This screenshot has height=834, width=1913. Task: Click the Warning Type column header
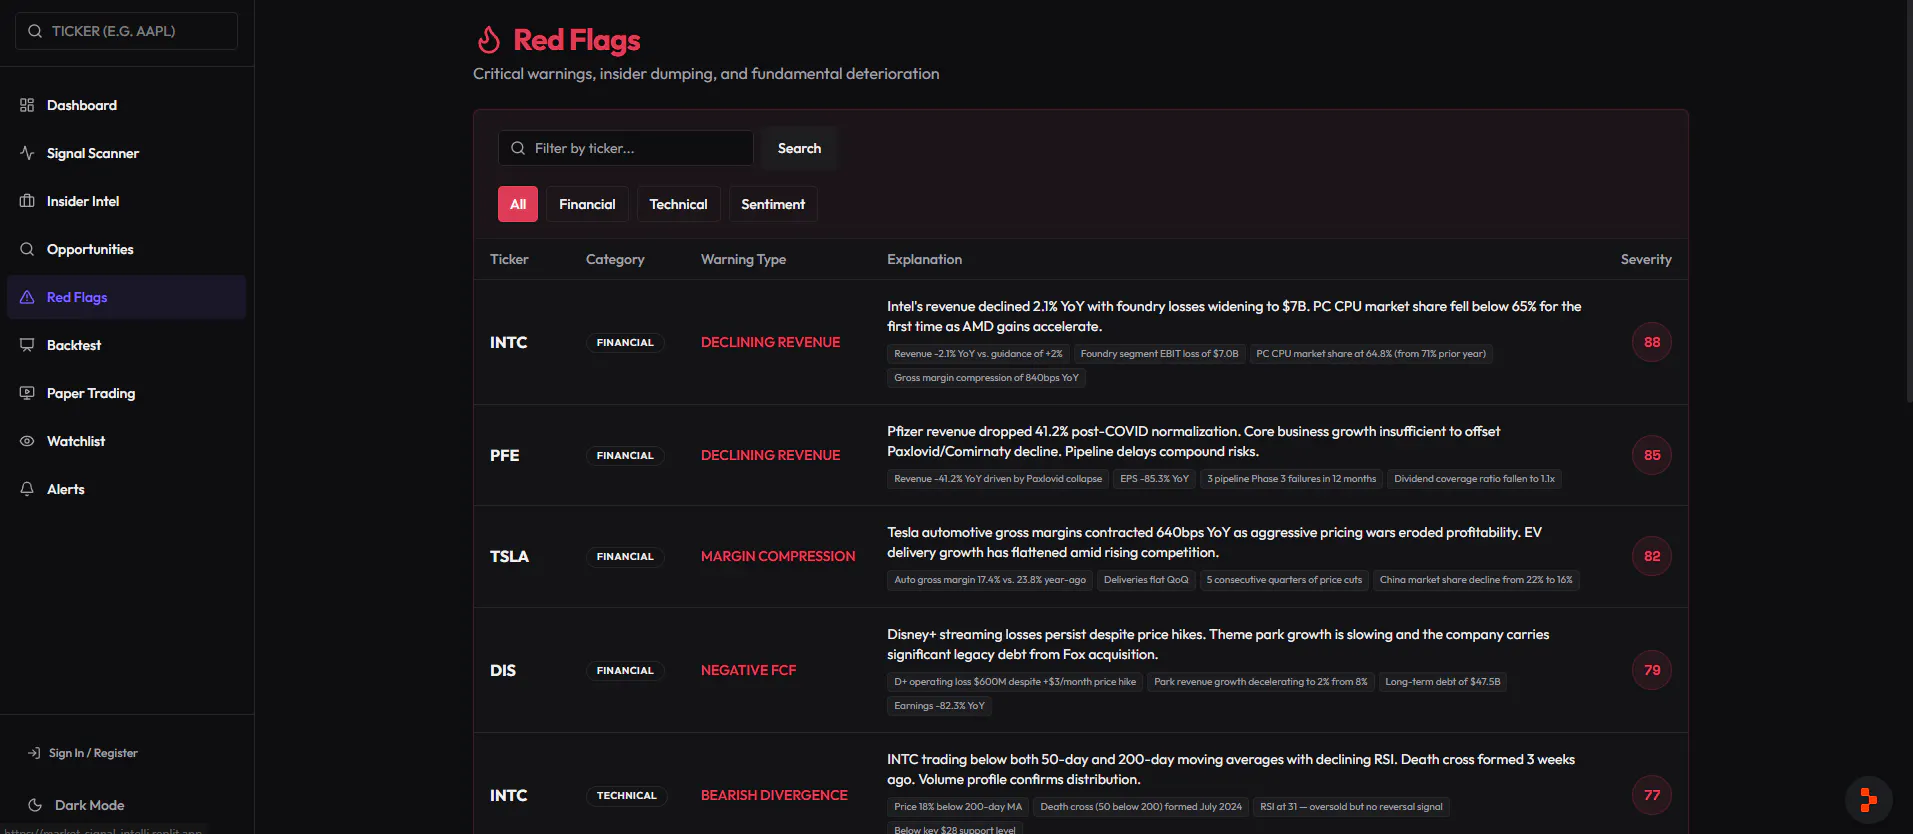743,259
